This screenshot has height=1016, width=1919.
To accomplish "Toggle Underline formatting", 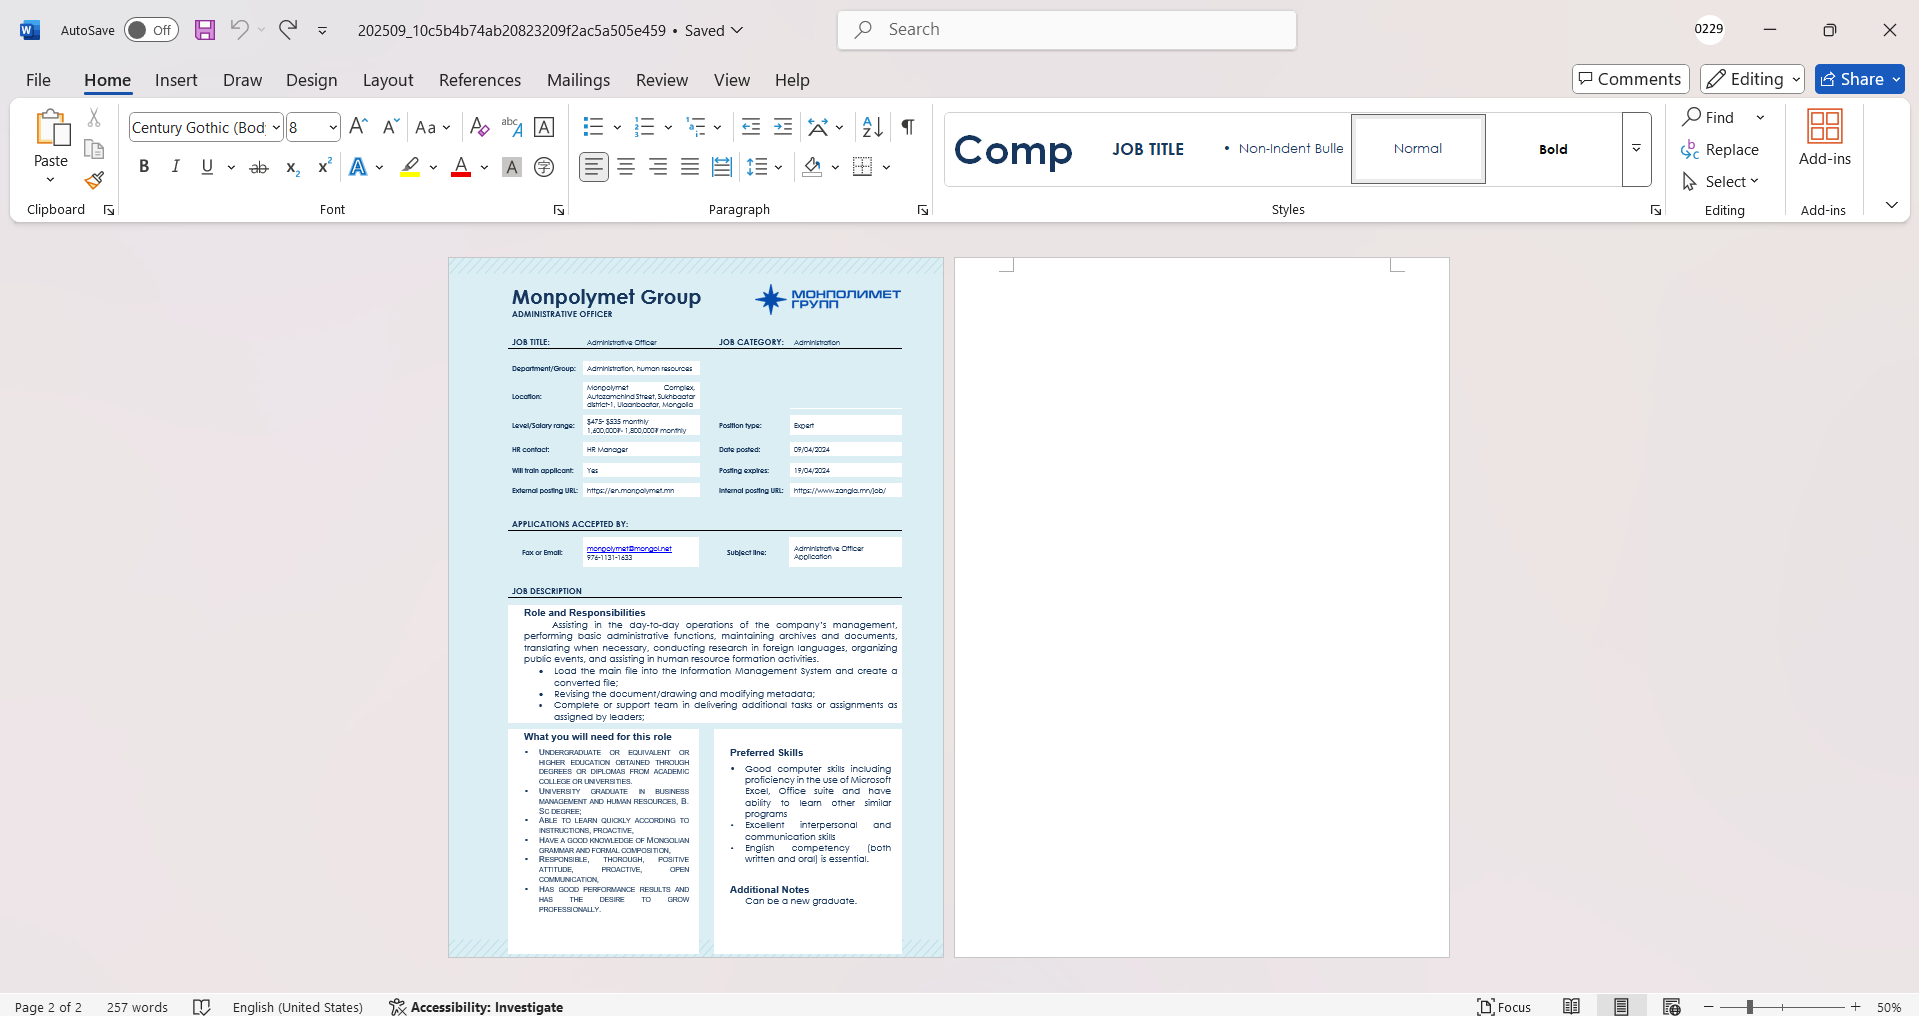I will (x=207, y=167).
